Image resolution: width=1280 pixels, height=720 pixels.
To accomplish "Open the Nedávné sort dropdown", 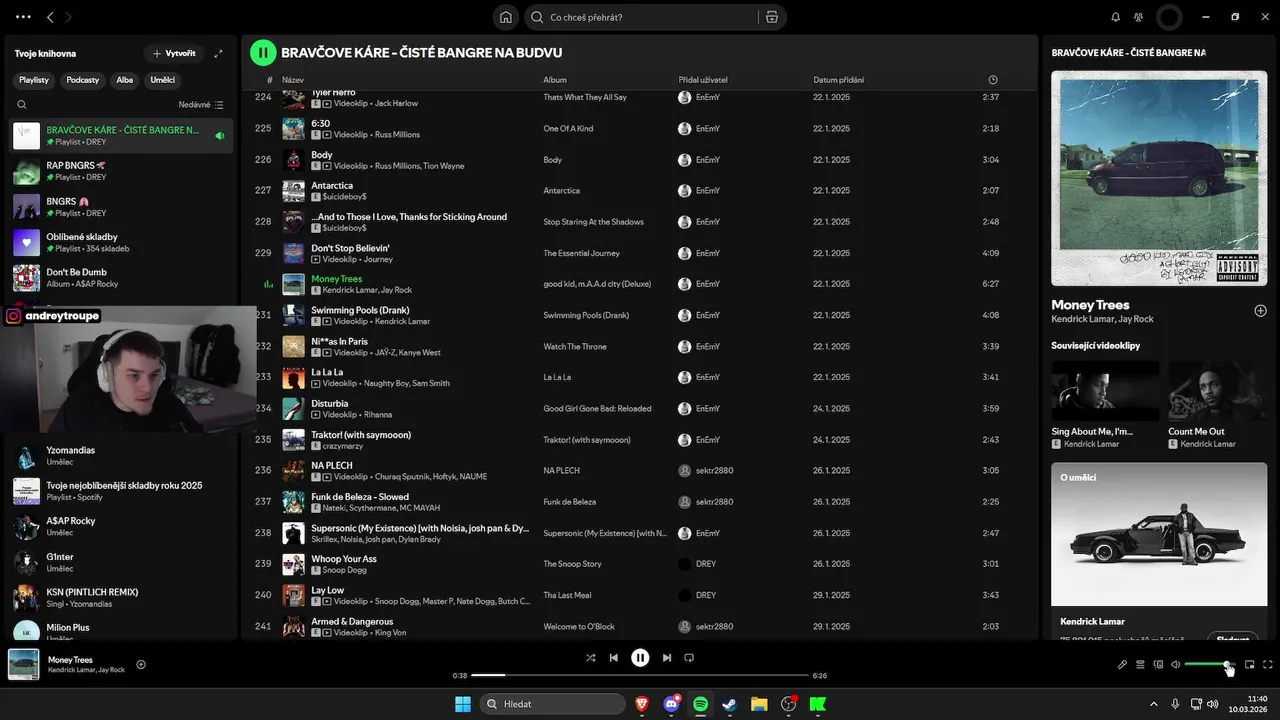I will click(x=201, y=104).
